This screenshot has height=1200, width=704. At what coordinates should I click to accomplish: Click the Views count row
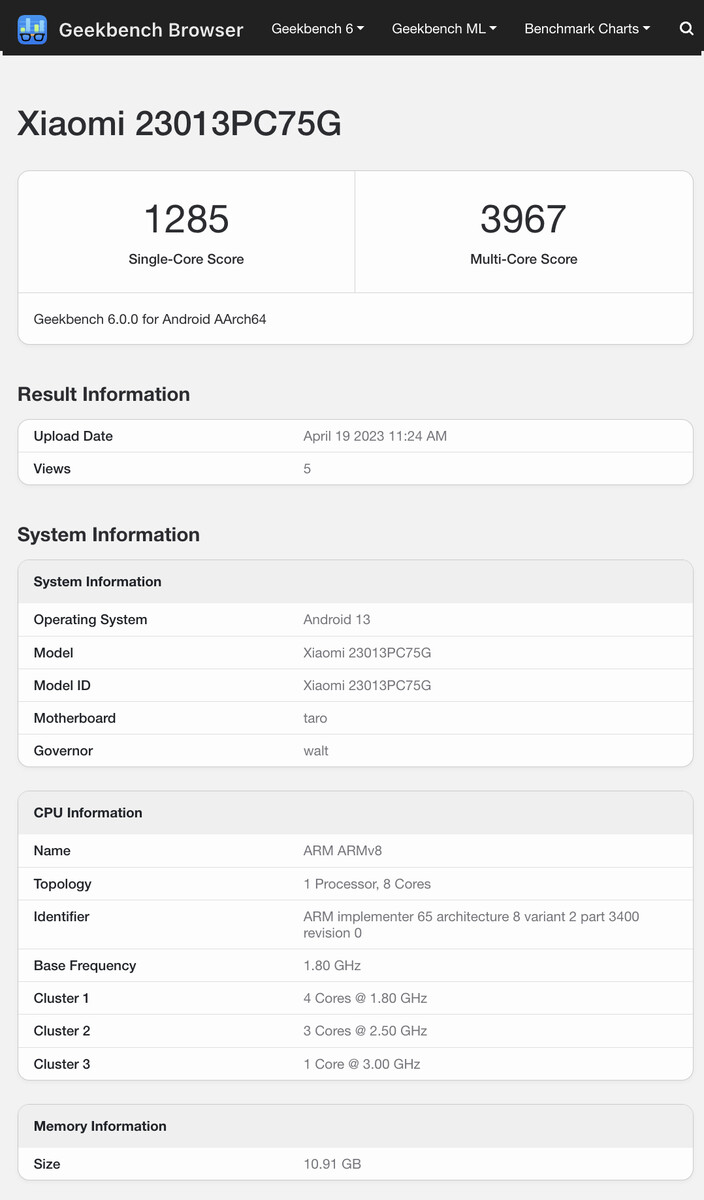point(355,468)
